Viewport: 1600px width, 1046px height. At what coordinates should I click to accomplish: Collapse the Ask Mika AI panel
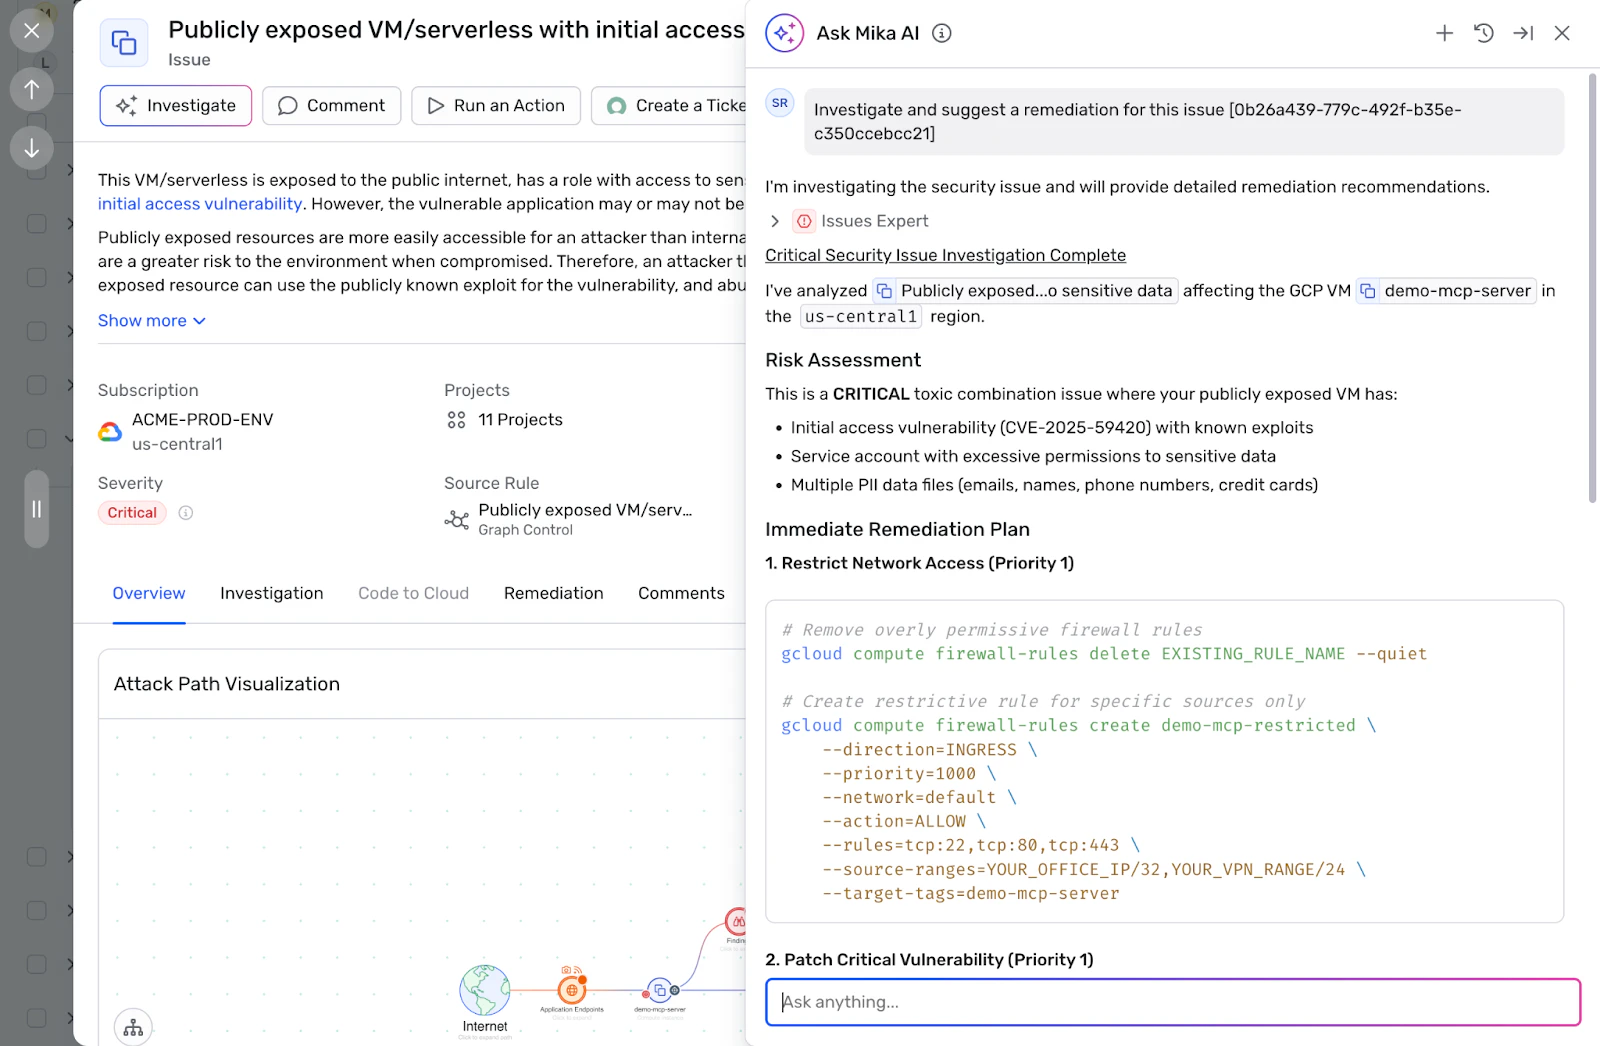click(1523, 33)
